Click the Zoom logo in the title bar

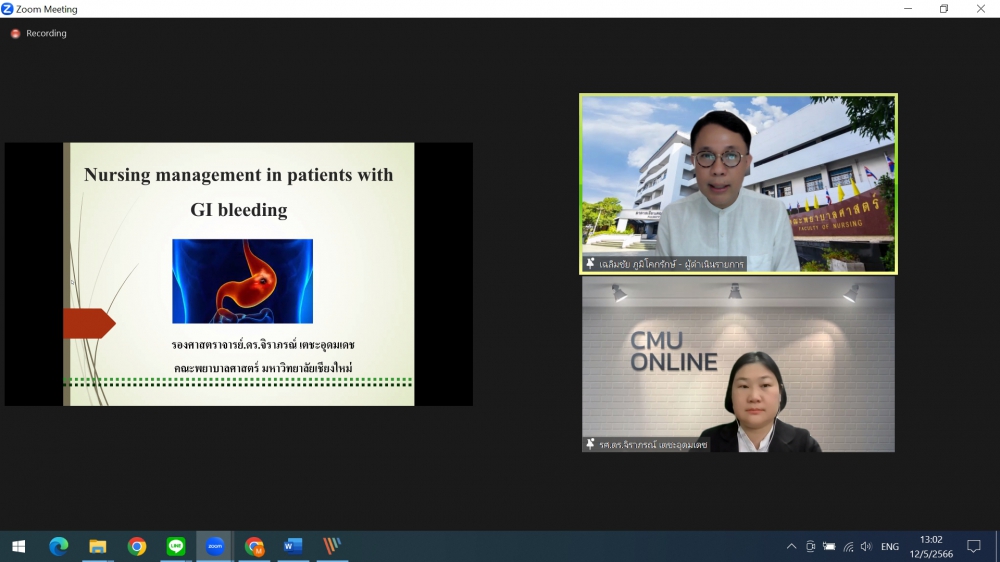7,9
